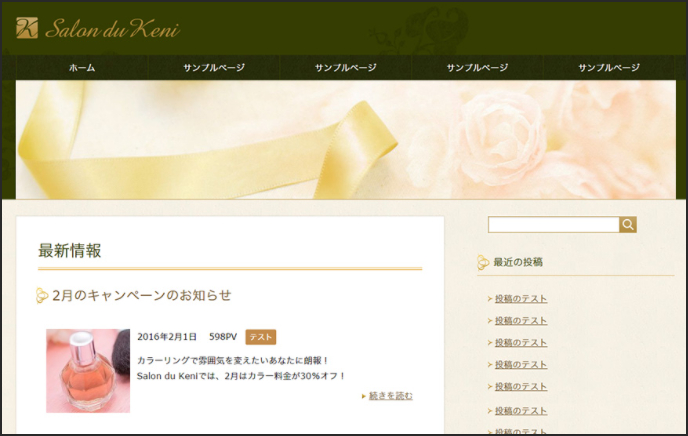Click the gold K logo icon
Image resolution: width=688 pixels, height=436 pixels.
(x=27, y=28)
